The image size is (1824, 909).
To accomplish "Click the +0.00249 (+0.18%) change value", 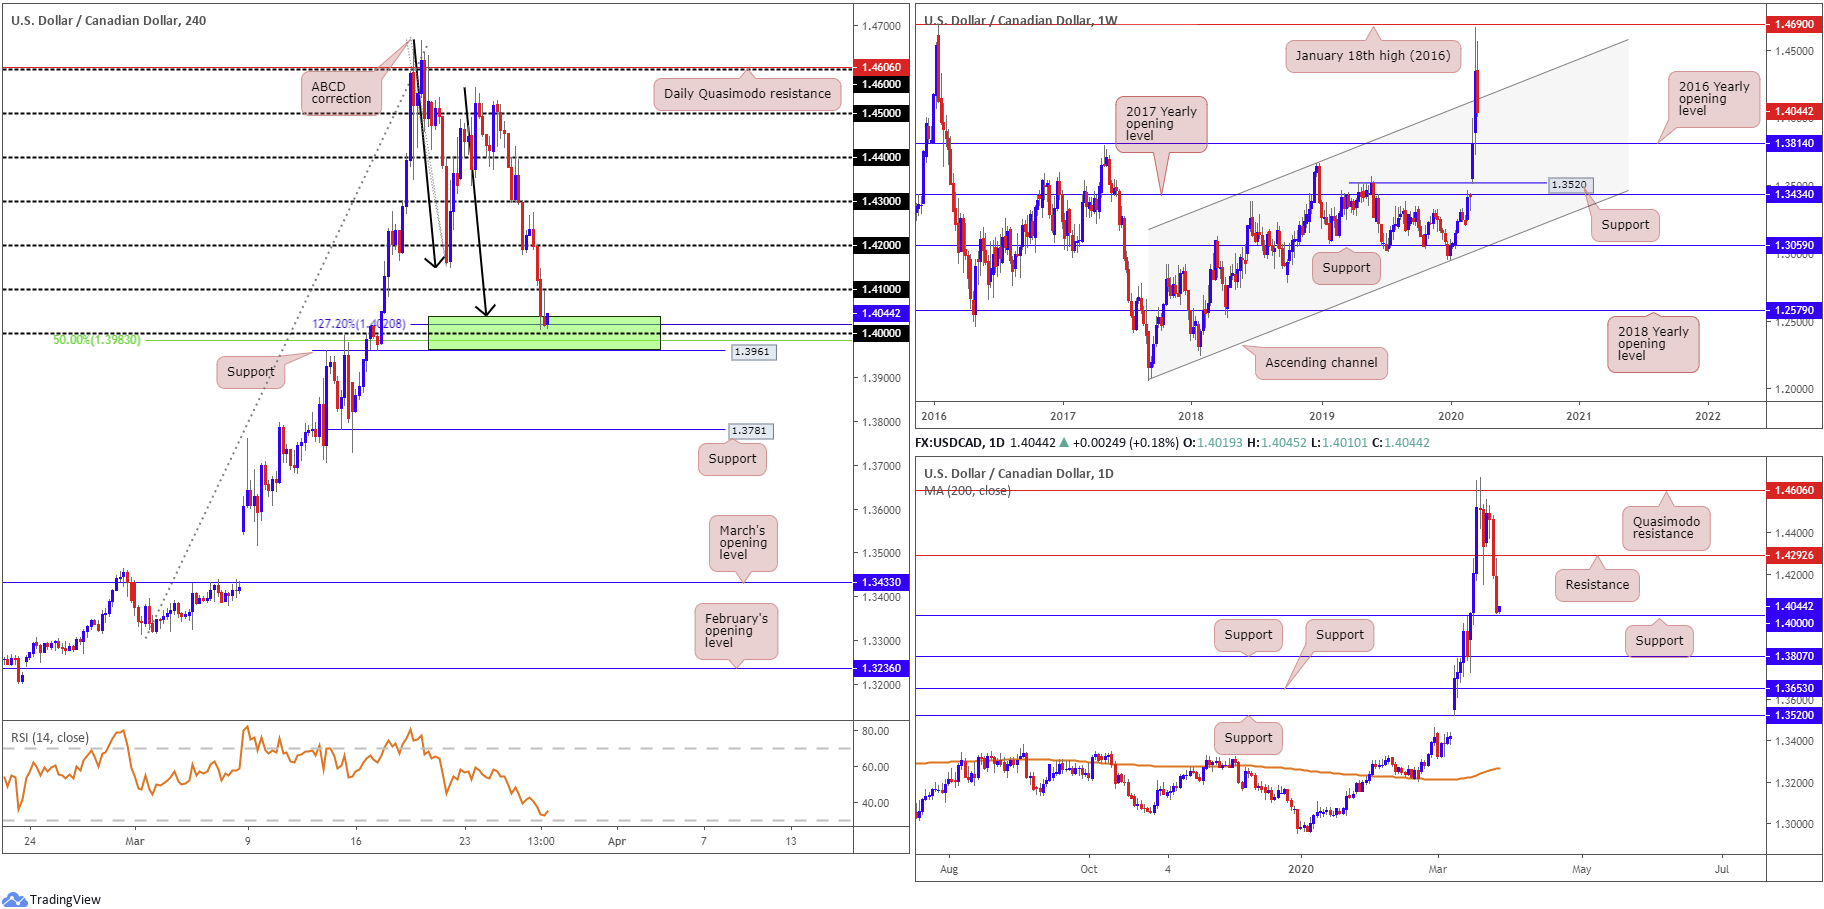I will coord(1125,442).
